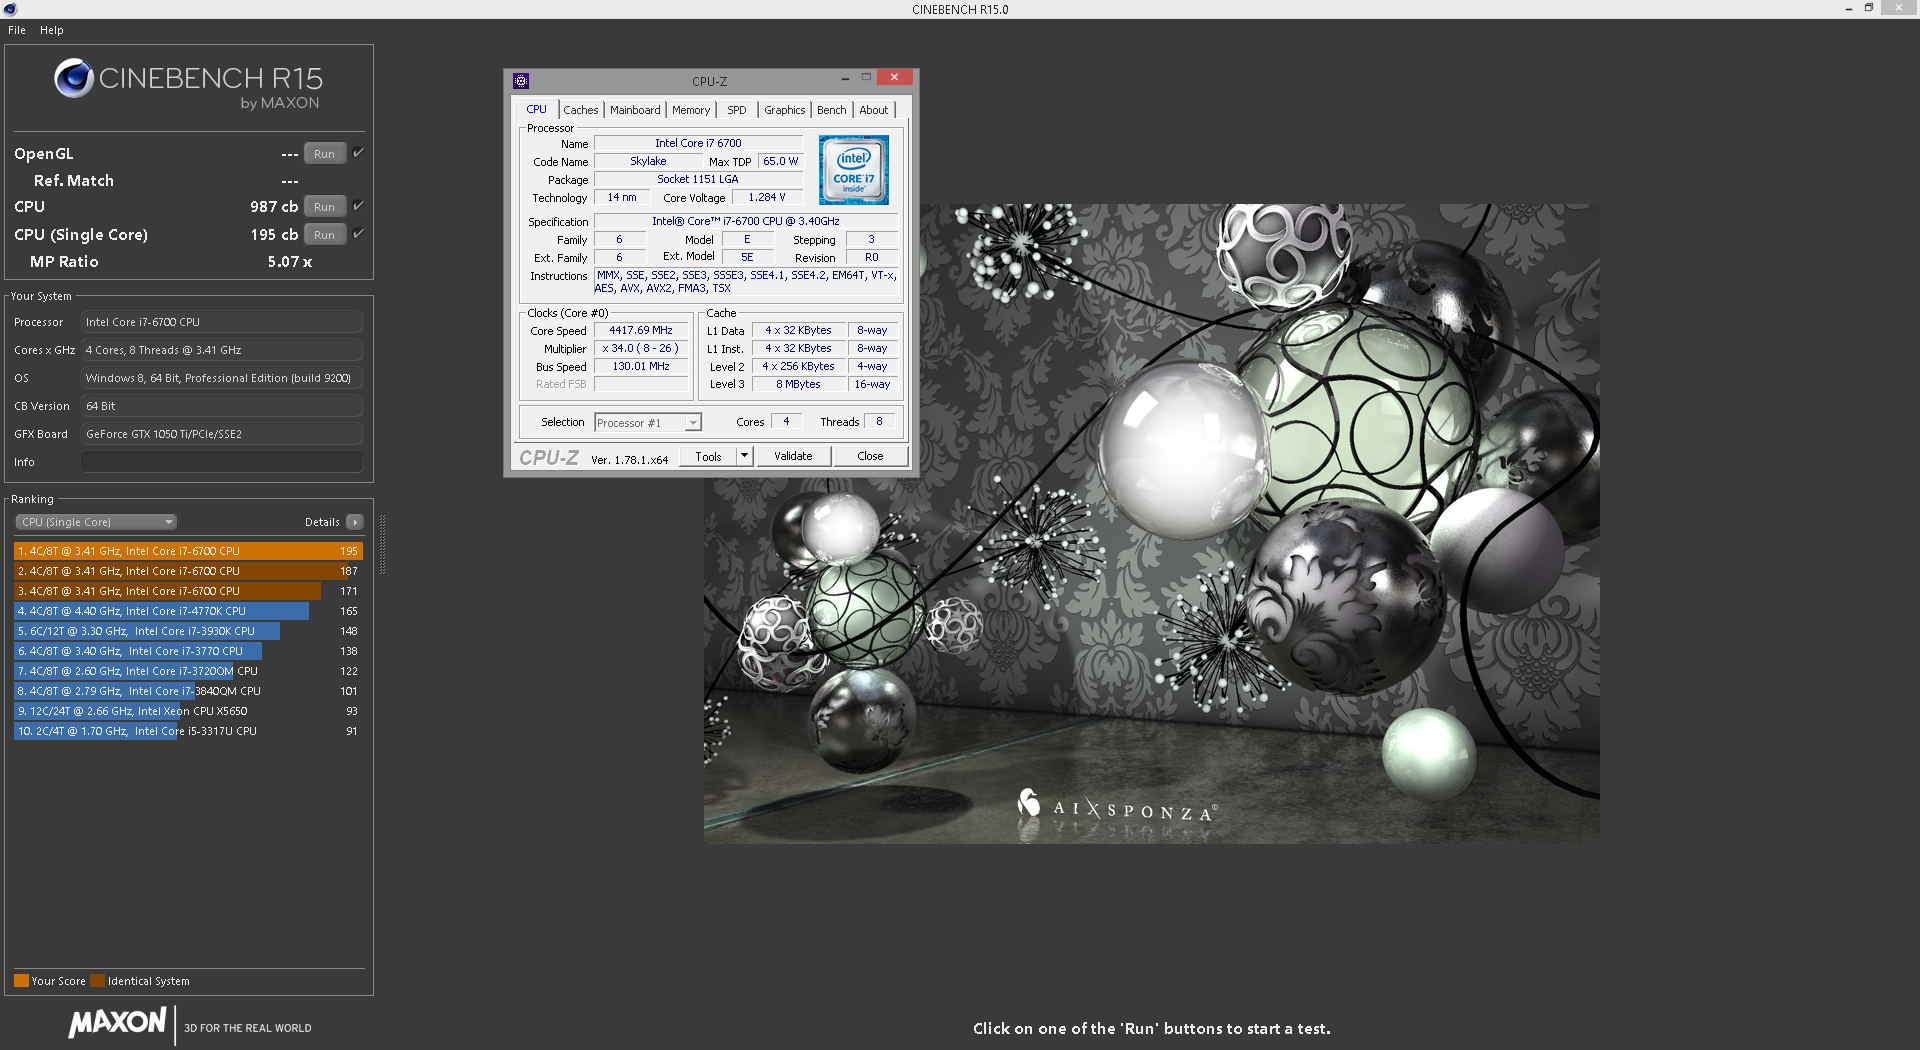Open the Processor #1 selection dropdown

point(648,423)
